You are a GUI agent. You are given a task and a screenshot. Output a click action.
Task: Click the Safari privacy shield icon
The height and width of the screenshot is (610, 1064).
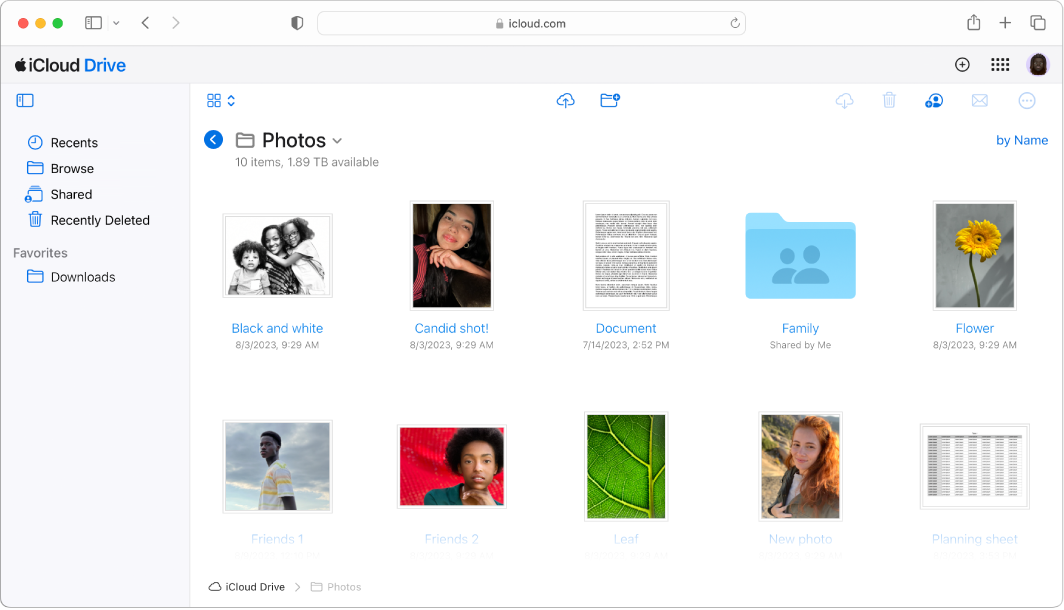[297, 23]
